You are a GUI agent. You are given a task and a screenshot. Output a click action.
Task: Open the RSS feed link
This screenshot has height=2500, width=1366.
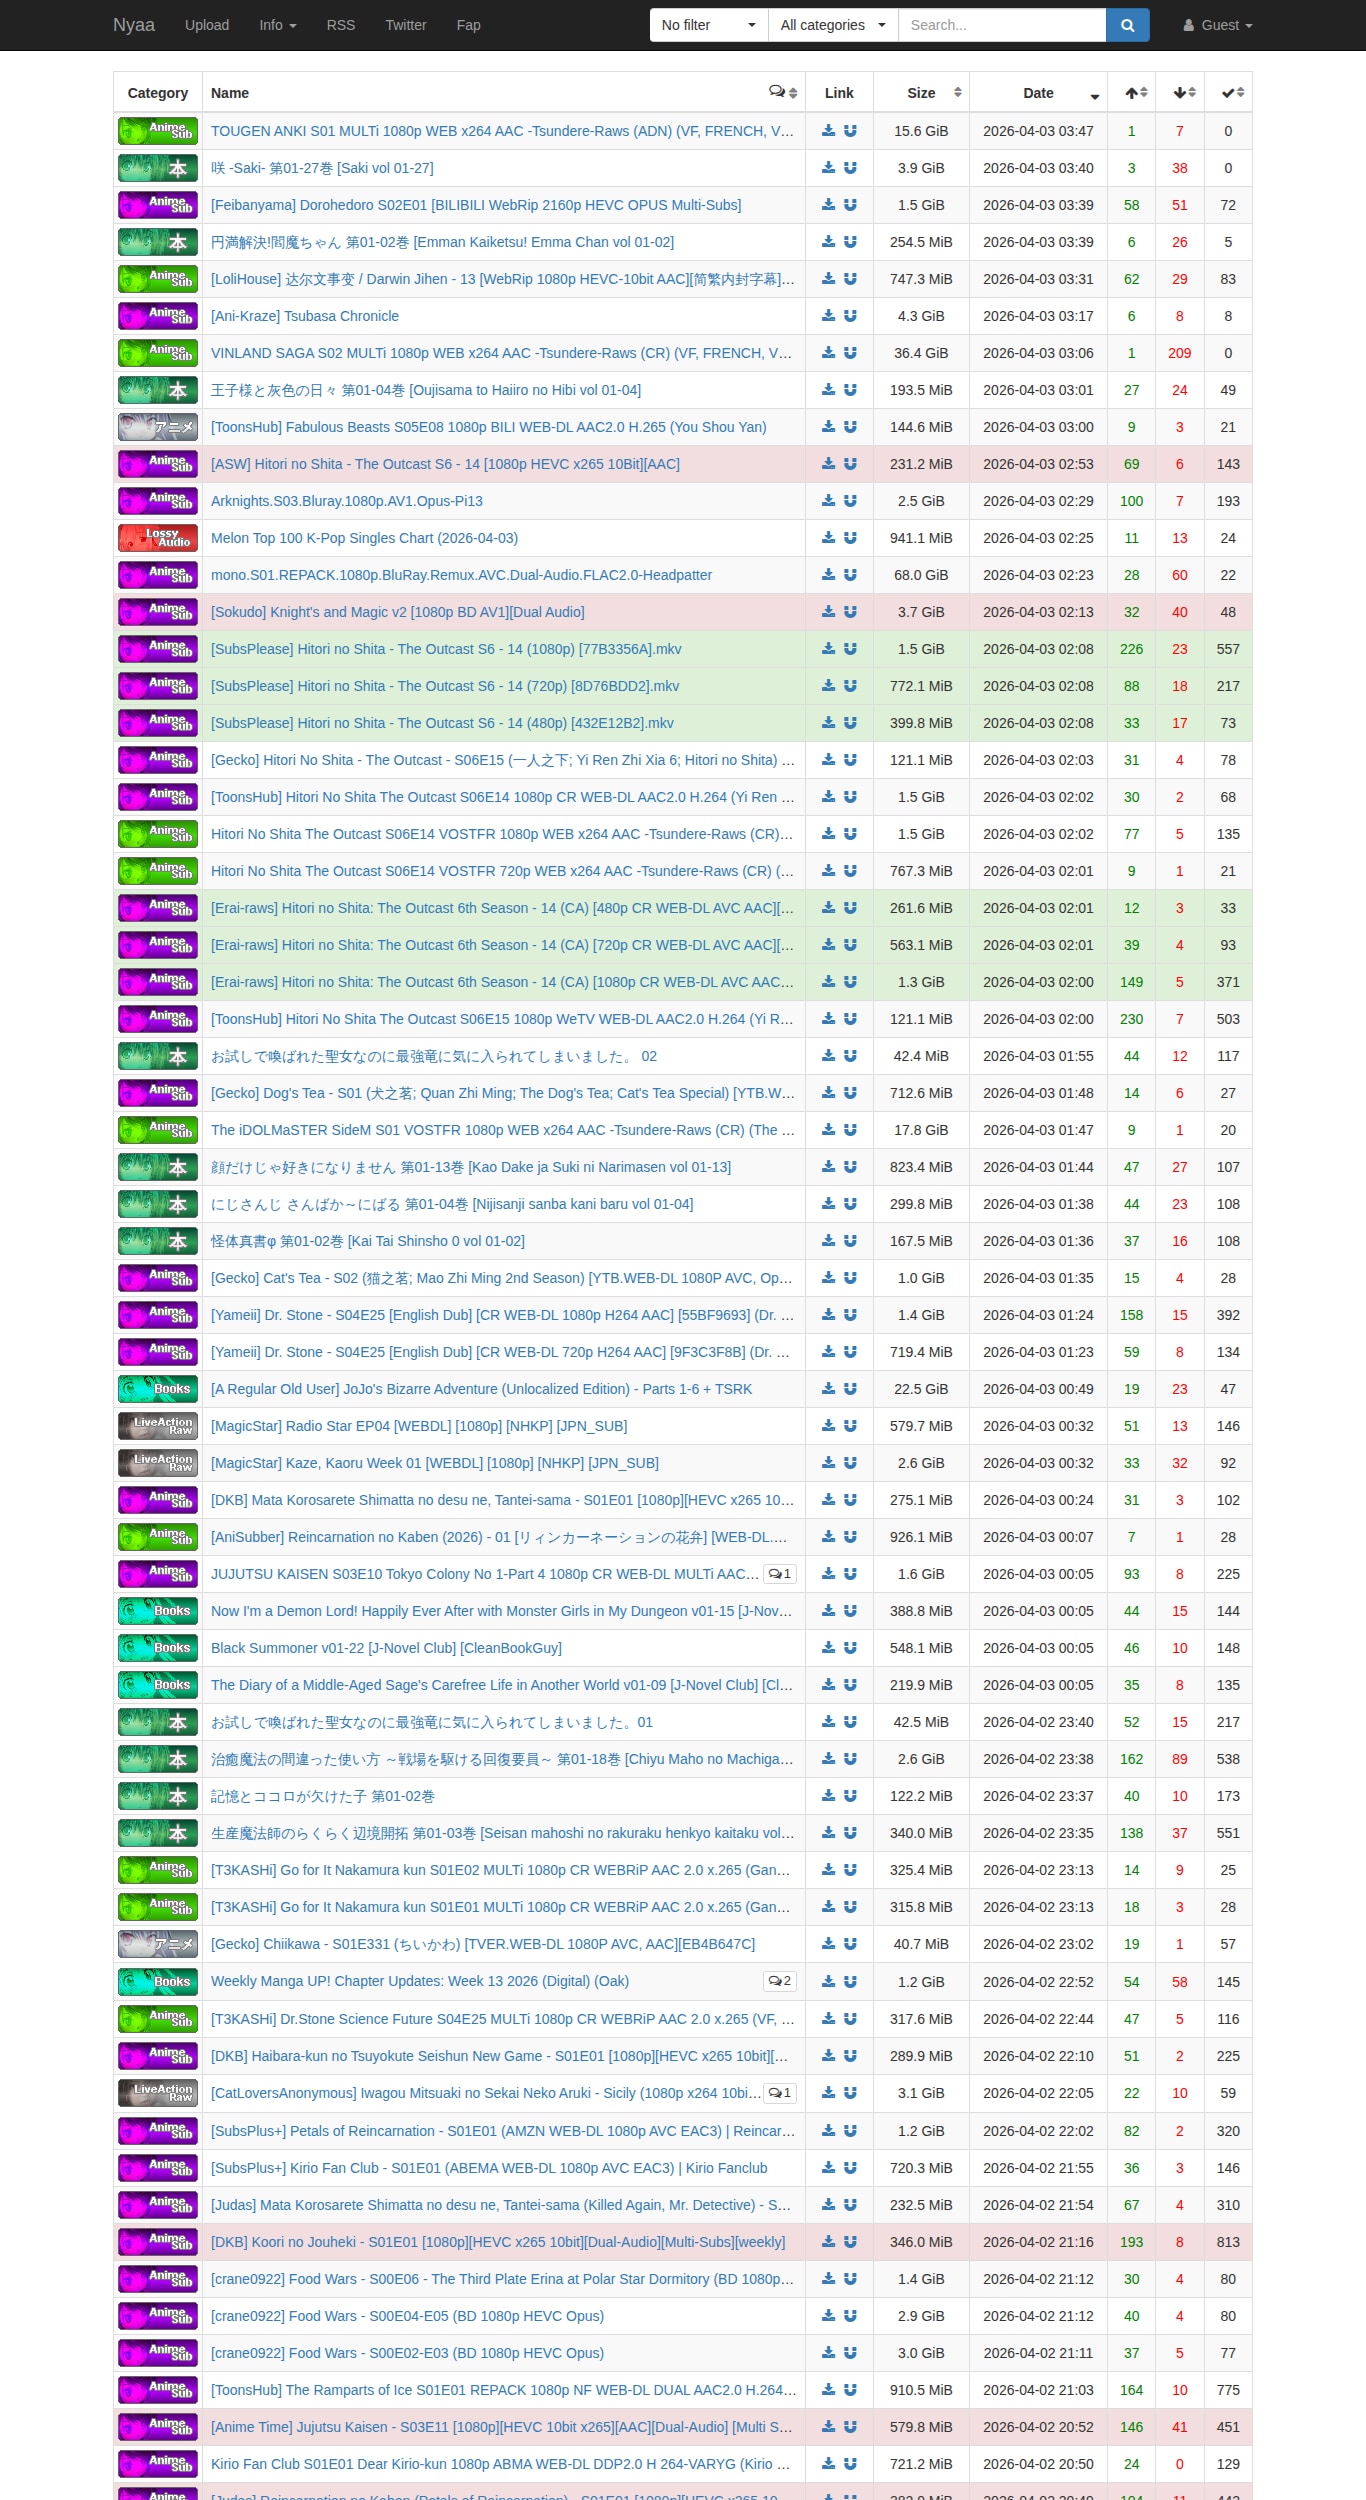point(341,25)
